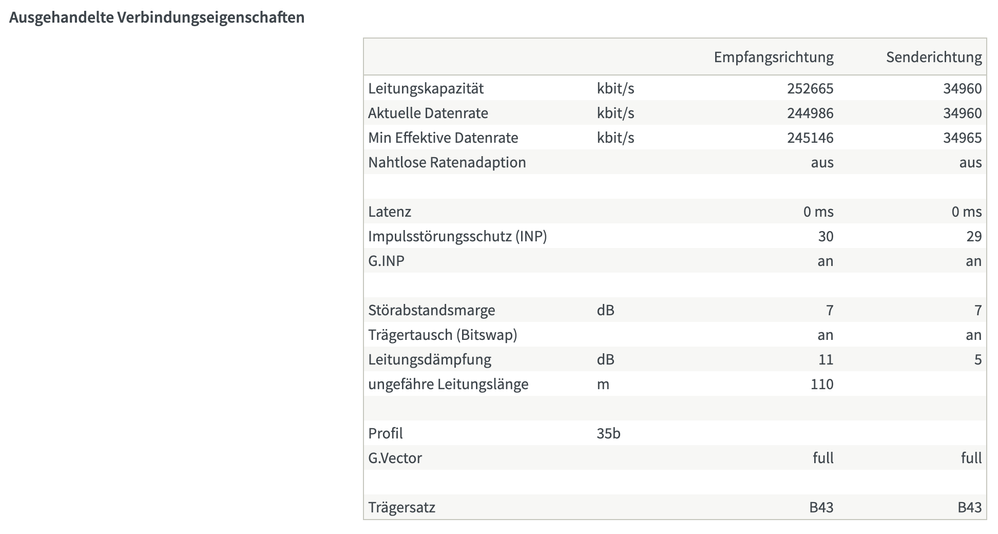Click the Ausgehandelte Verbindungseigenschaften heading
The image size is (998, 534).
(x=157, y=18)
